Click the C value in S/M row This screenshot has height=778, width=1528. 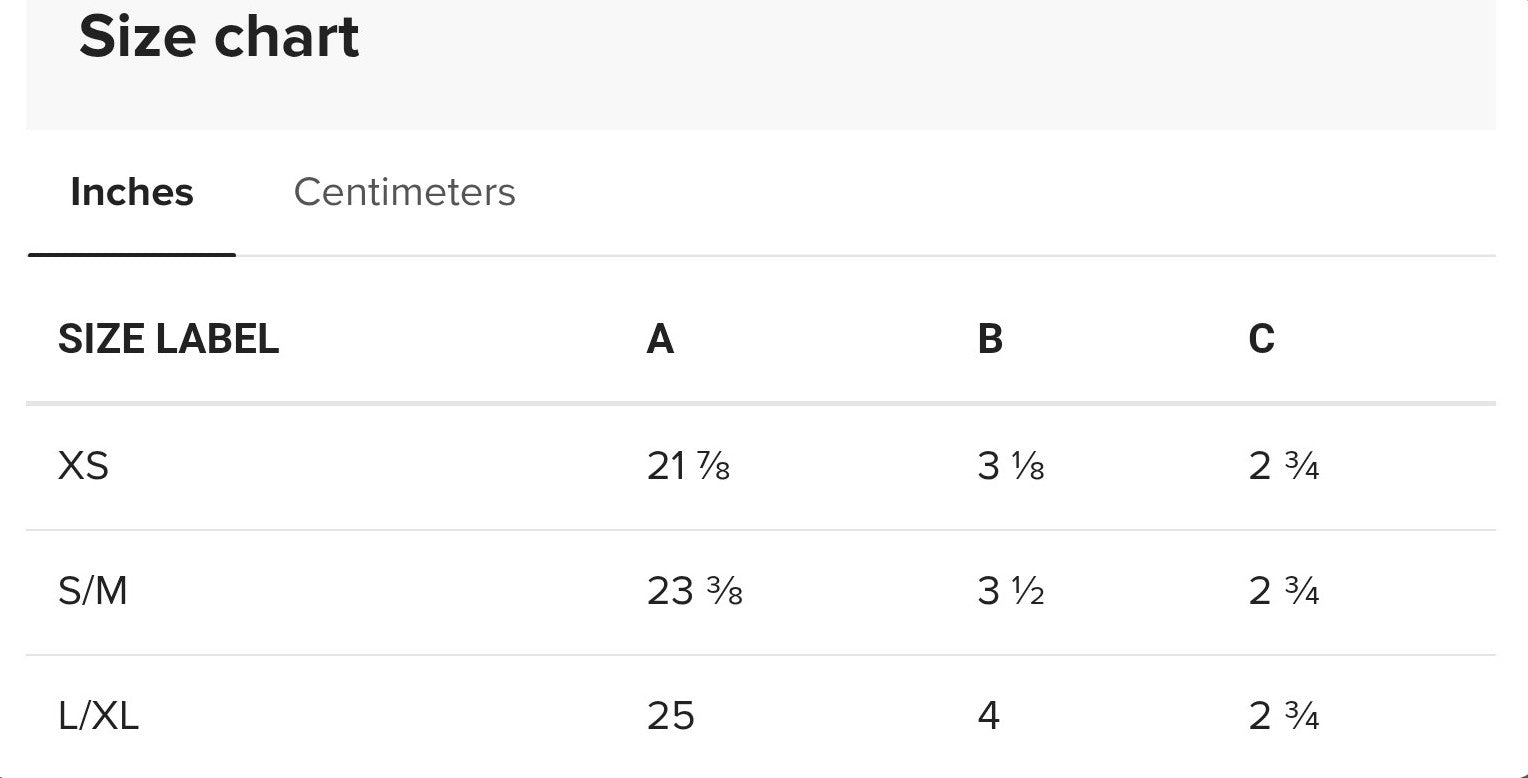pyautogui.click(x=1284, y=592)
